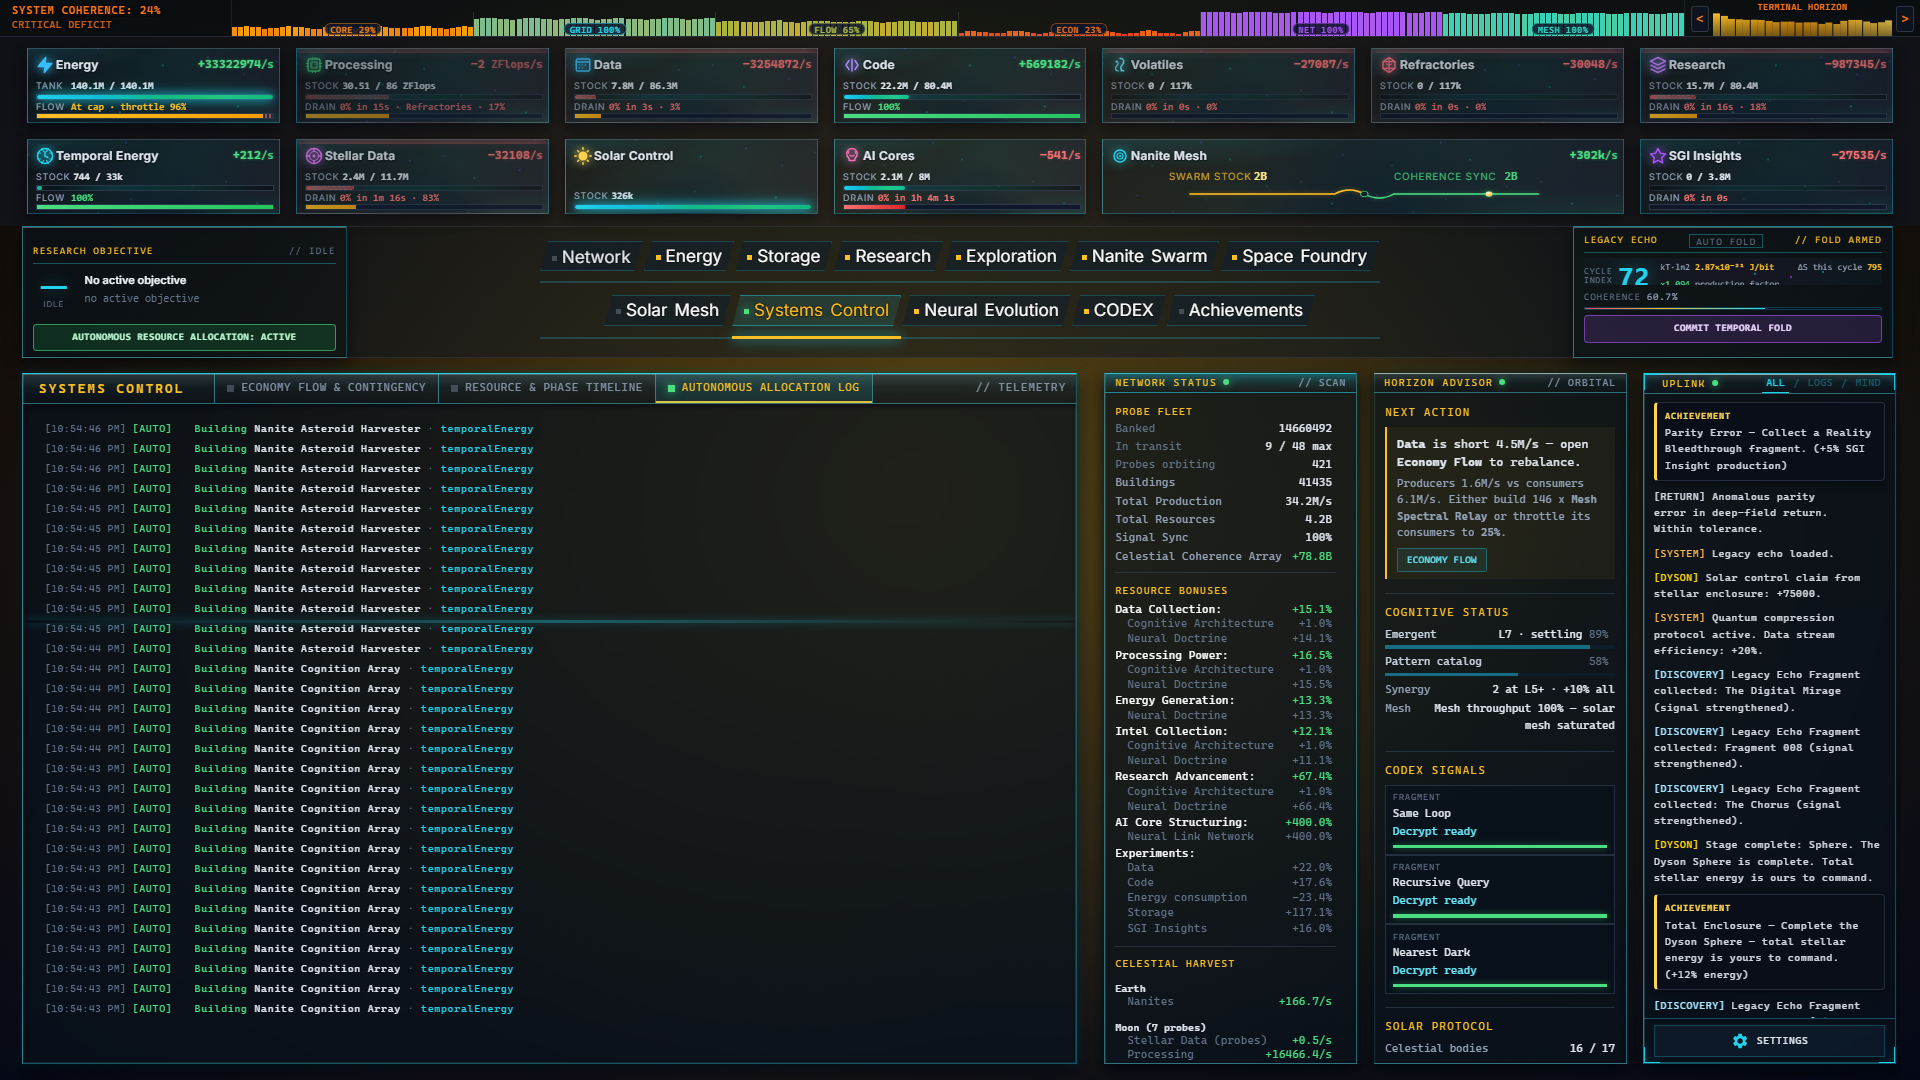
Task: Switch to the Space Foundry tab
Action: (1298, 257)
